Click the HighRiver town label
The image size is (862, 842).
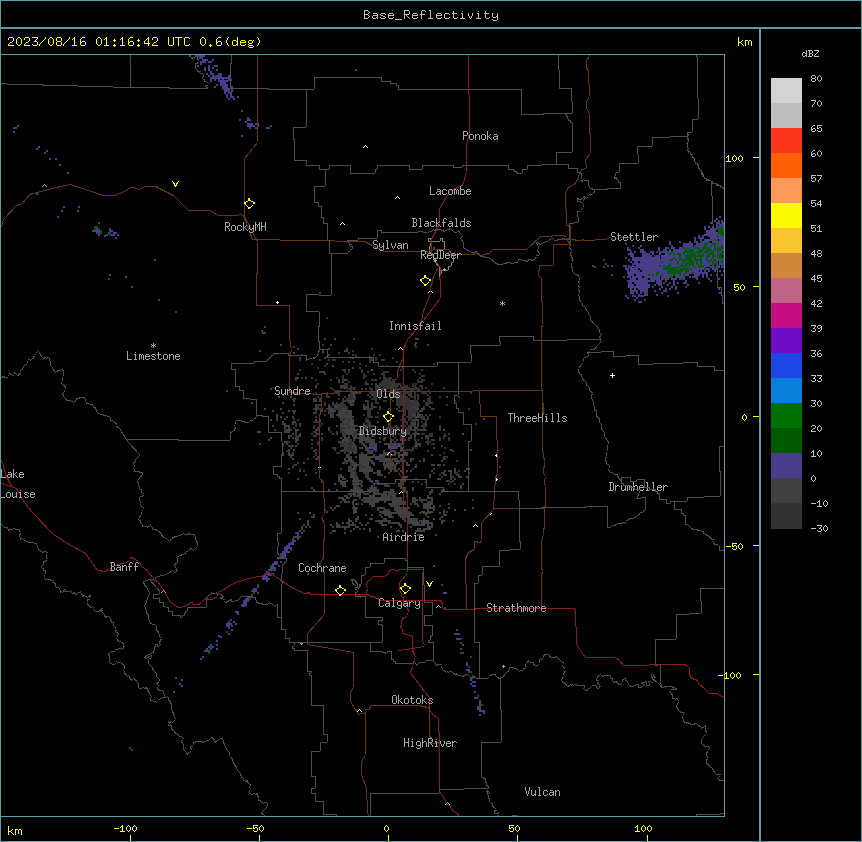click(430, 743)
